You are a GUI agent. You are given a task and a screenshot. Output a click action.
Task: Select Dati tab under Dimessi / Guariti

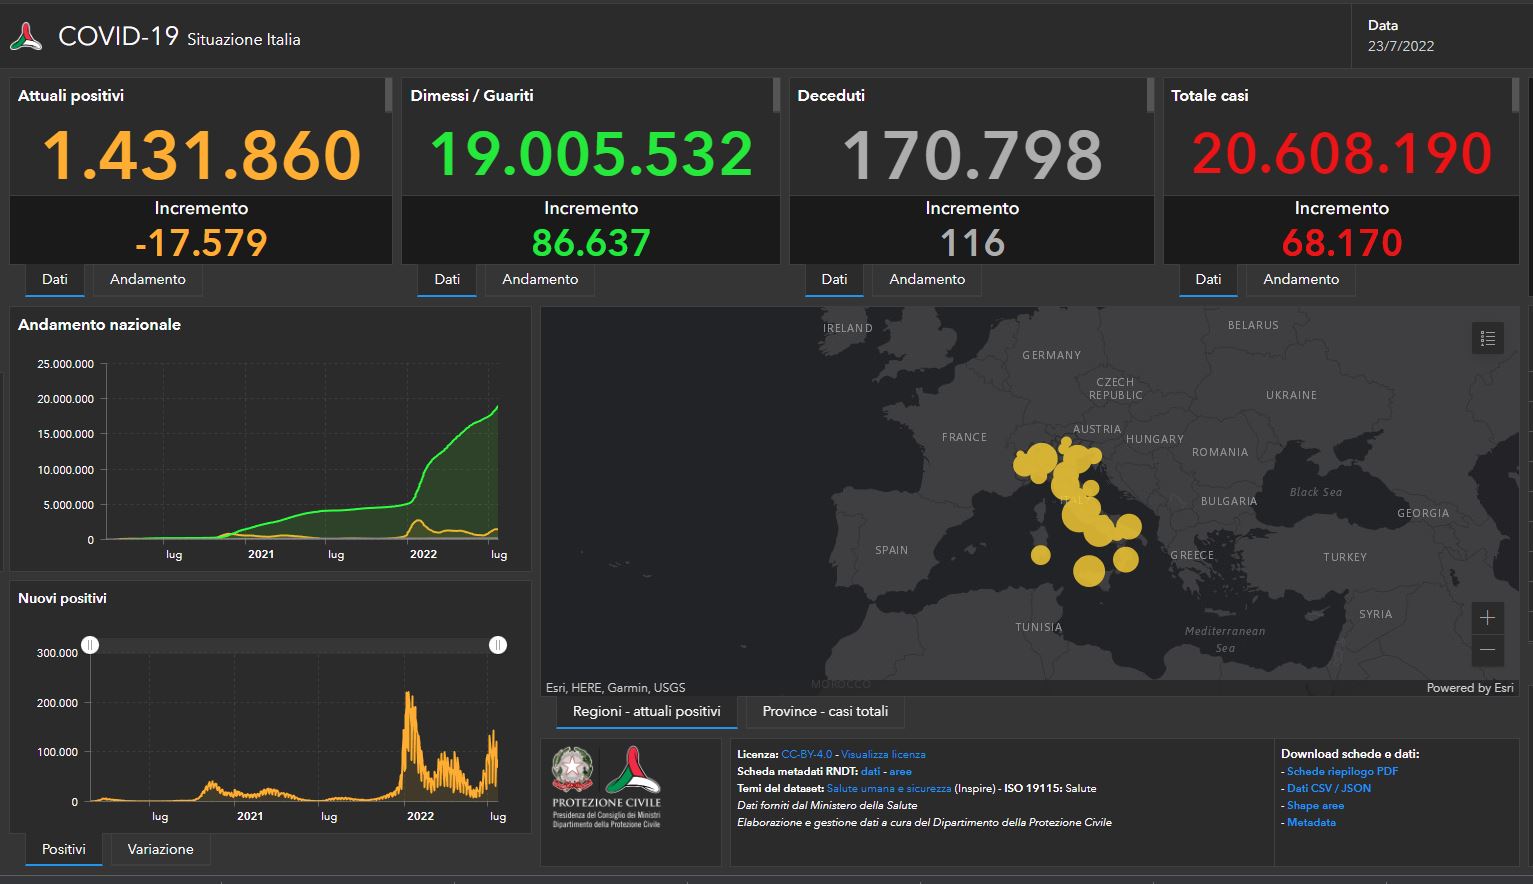point(447,280)
